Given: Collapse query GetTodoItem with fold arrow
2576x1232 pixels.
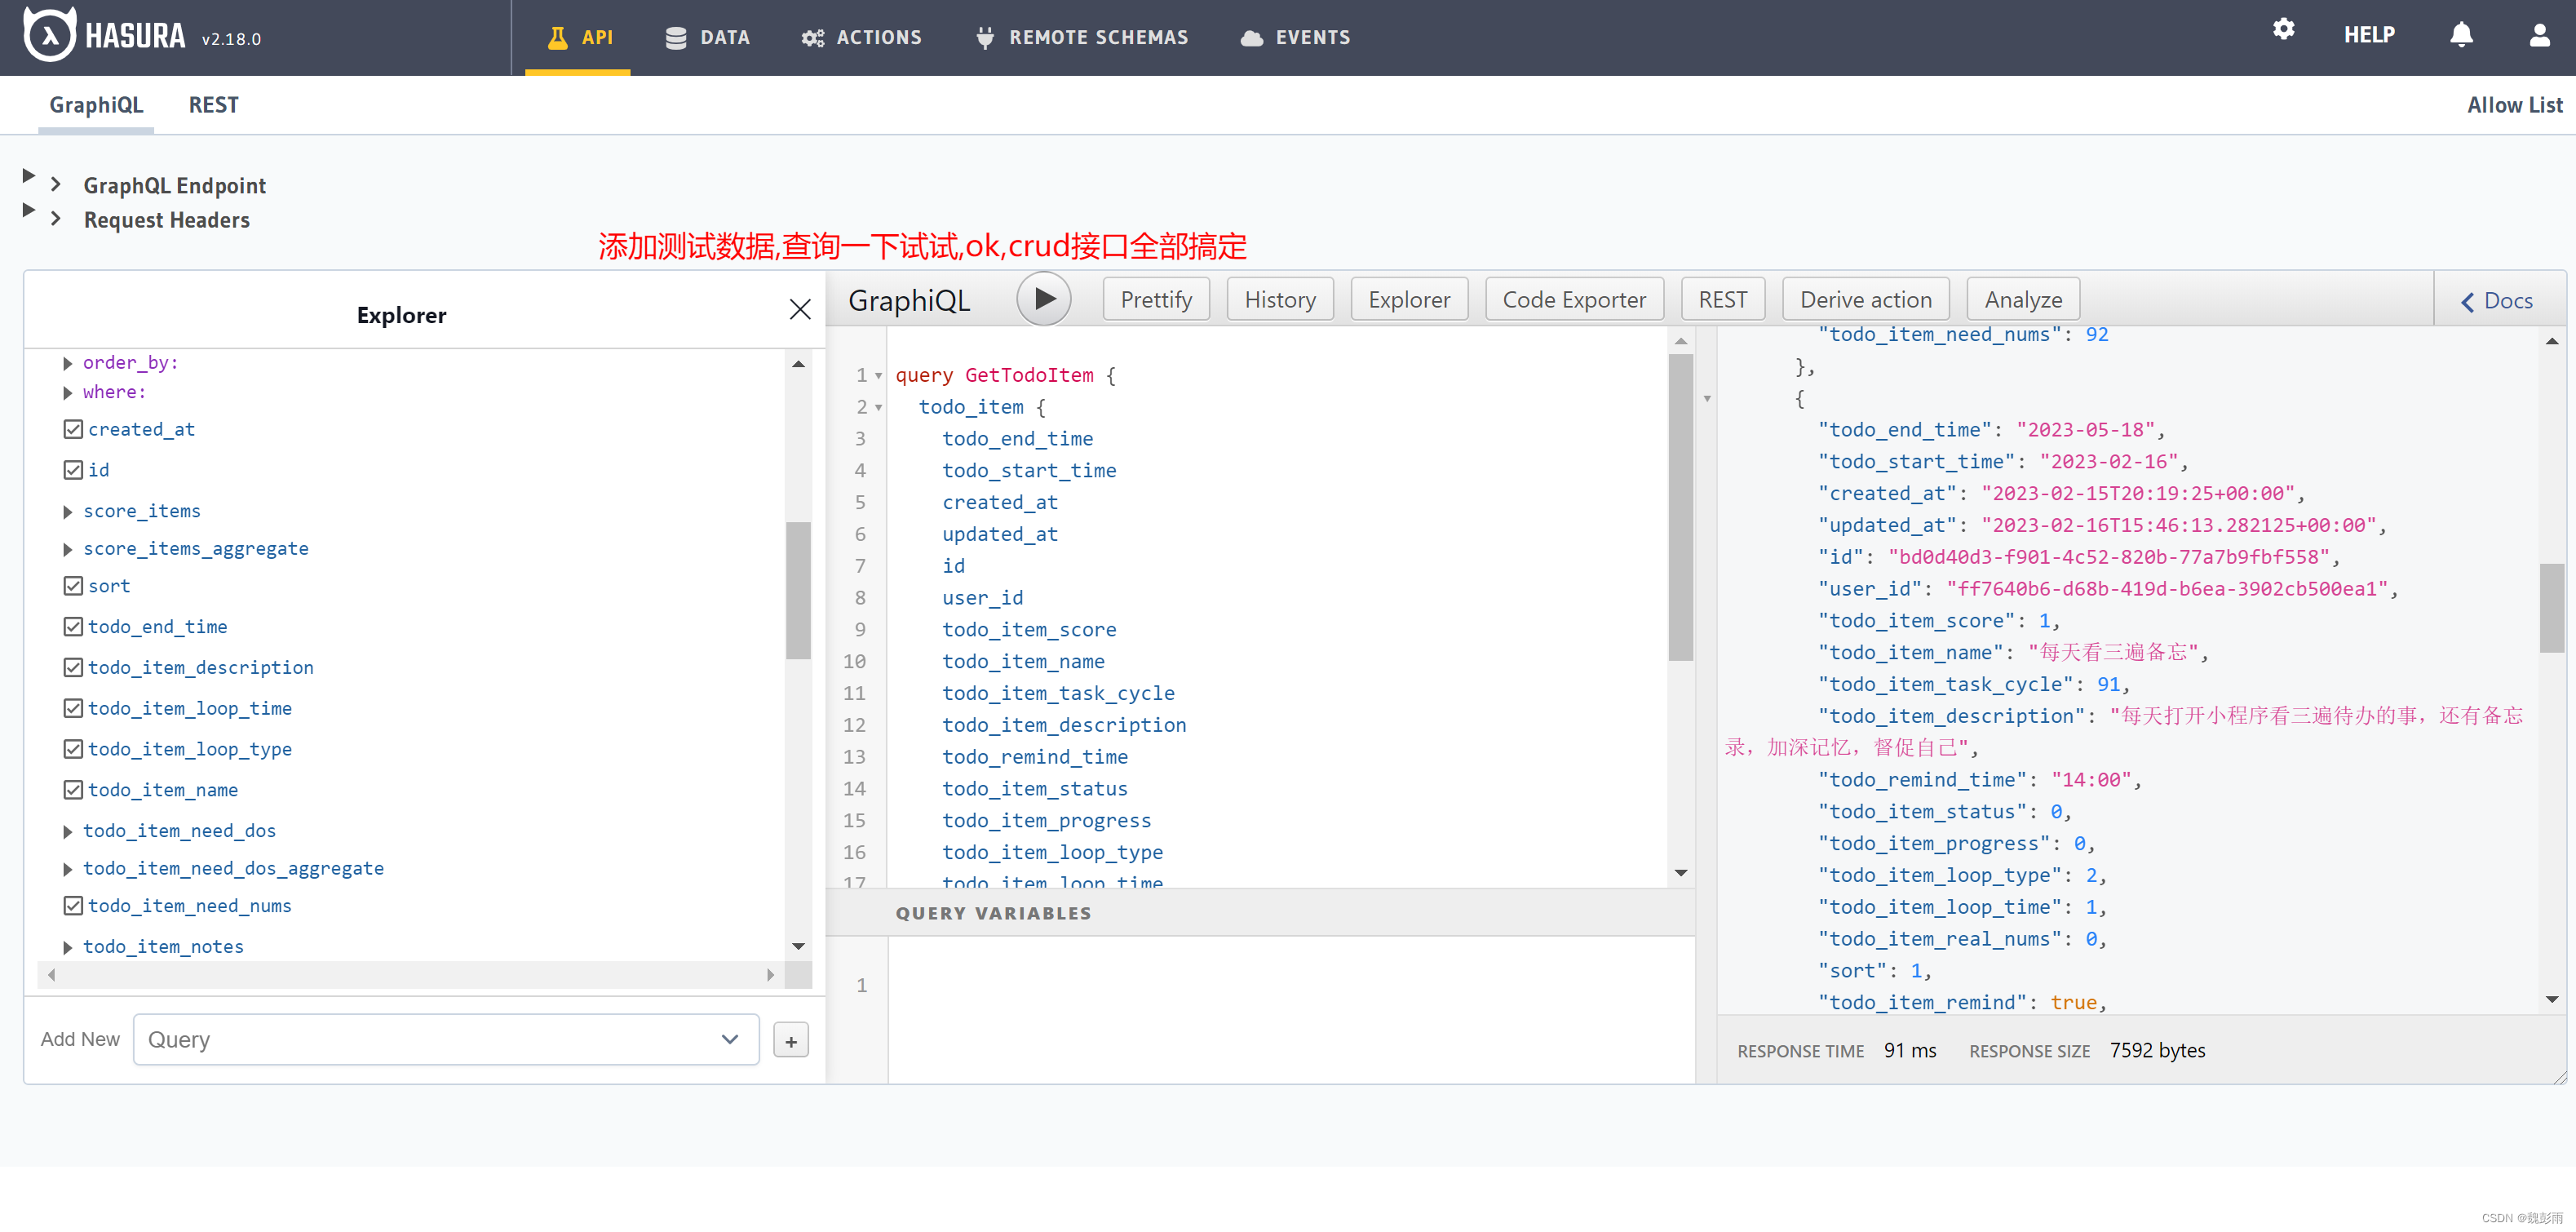Looking at the screenshot, I should [x=878, y=376].
